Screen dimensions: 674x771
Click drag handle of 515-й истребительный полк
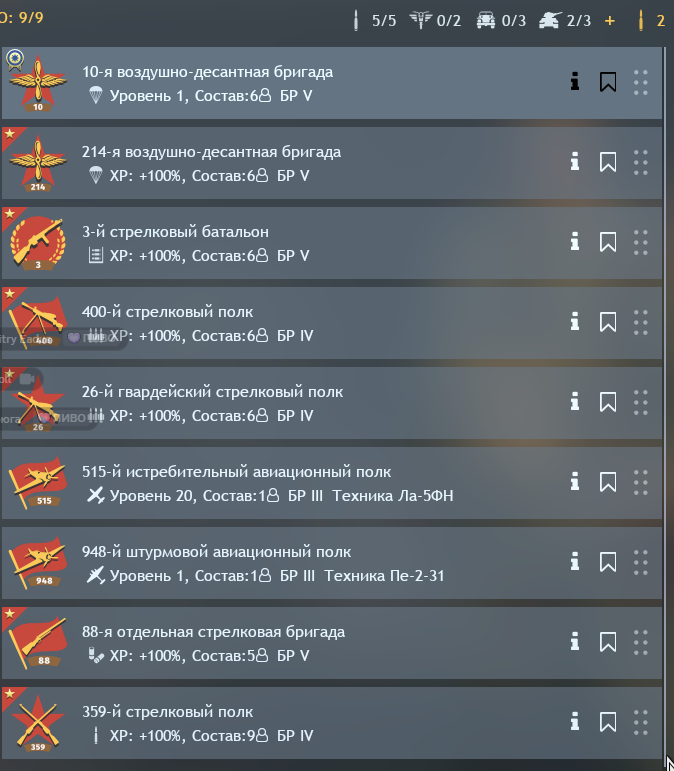pos(641,482)
